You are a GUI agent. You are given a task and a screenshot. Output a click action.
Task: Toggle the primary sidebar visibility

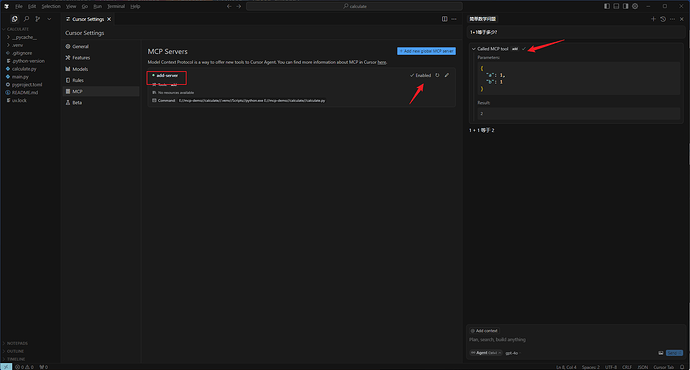607,6
